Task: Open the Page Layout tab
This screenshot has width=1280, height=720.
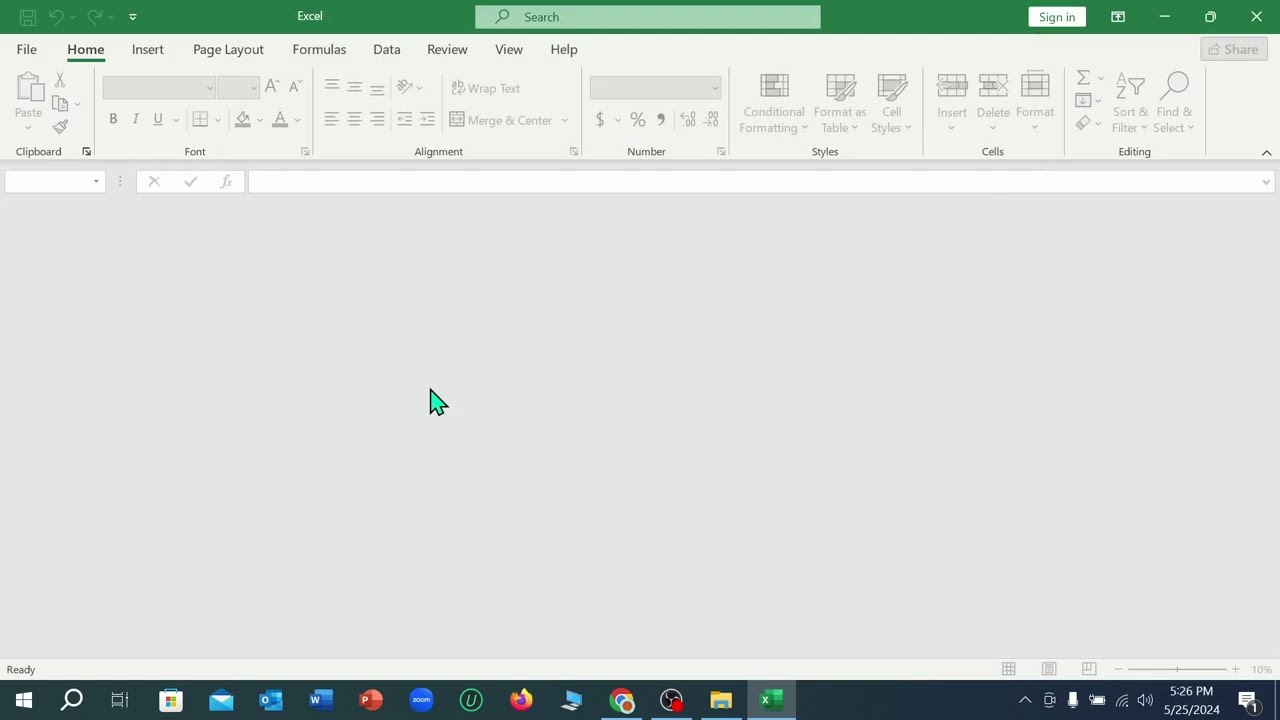Action: point(228,49)
